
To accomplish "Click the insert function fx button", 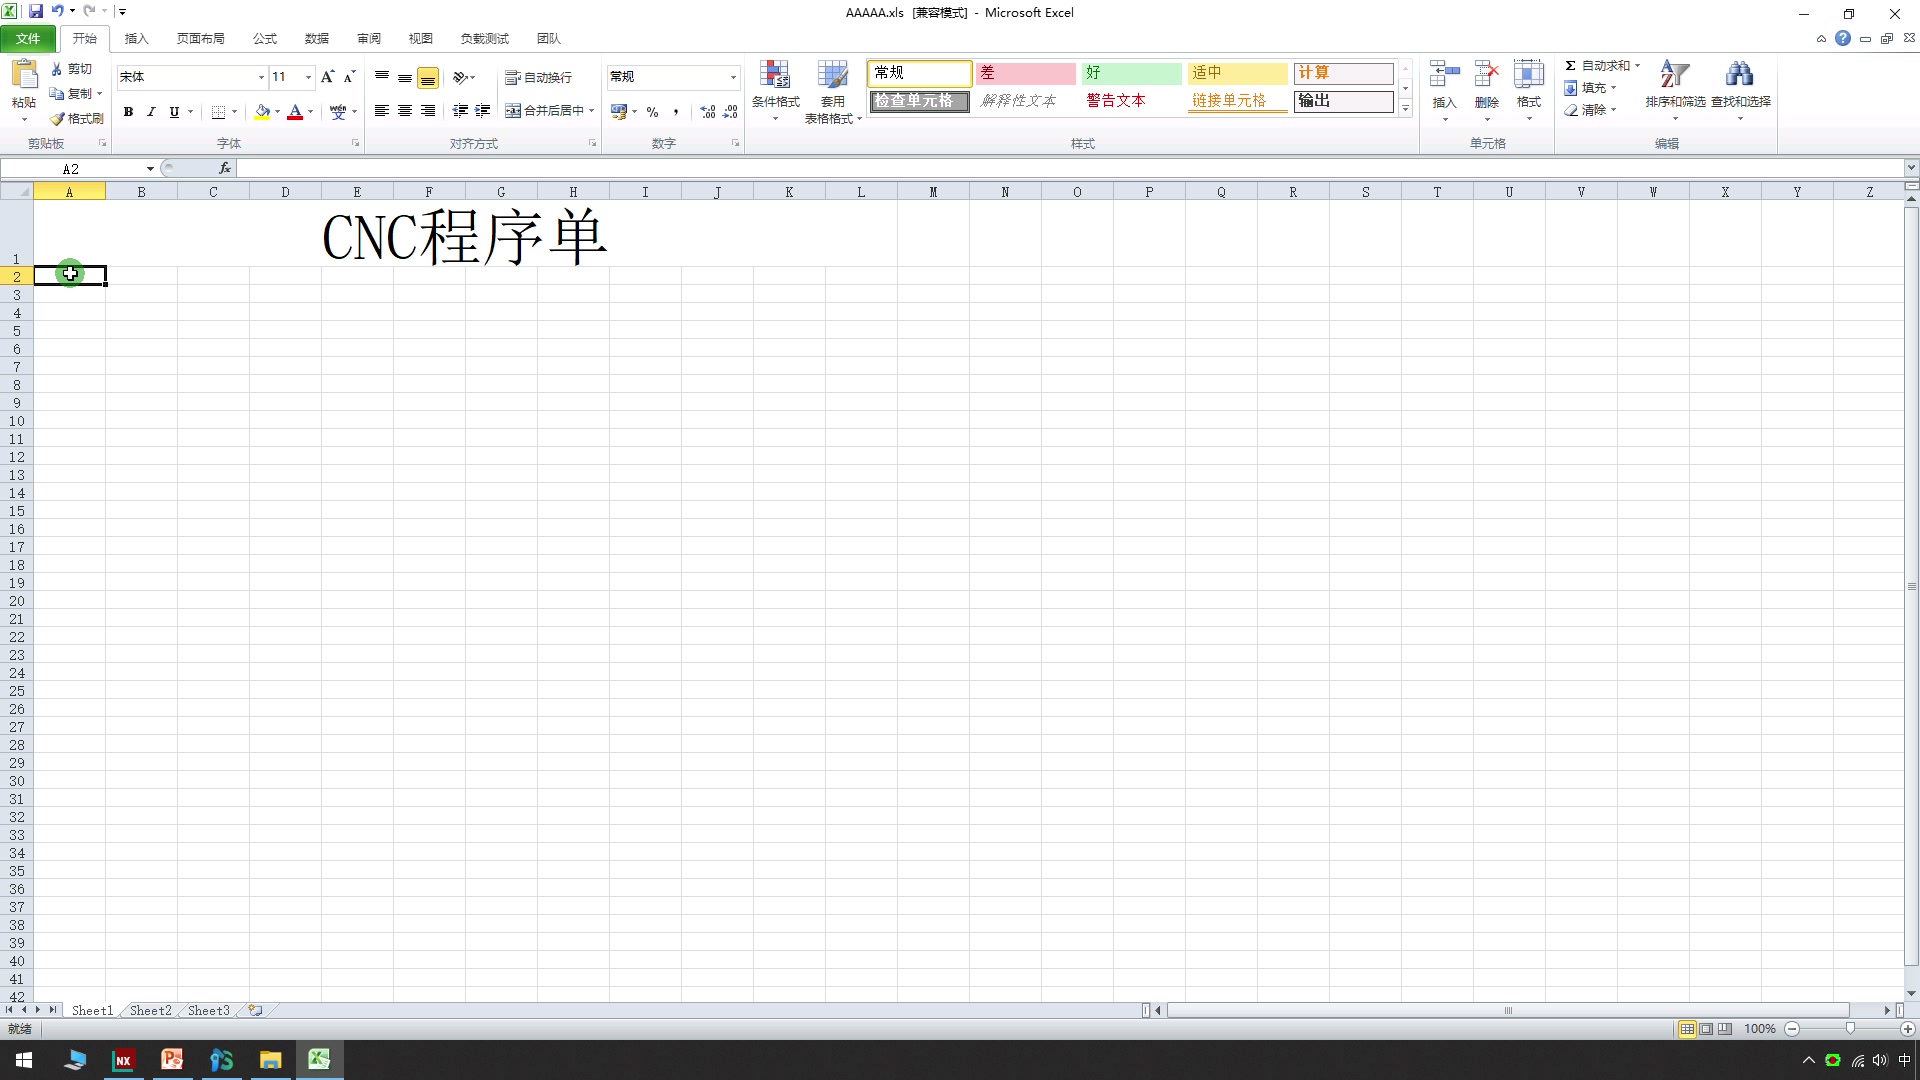I will [225, 169].
